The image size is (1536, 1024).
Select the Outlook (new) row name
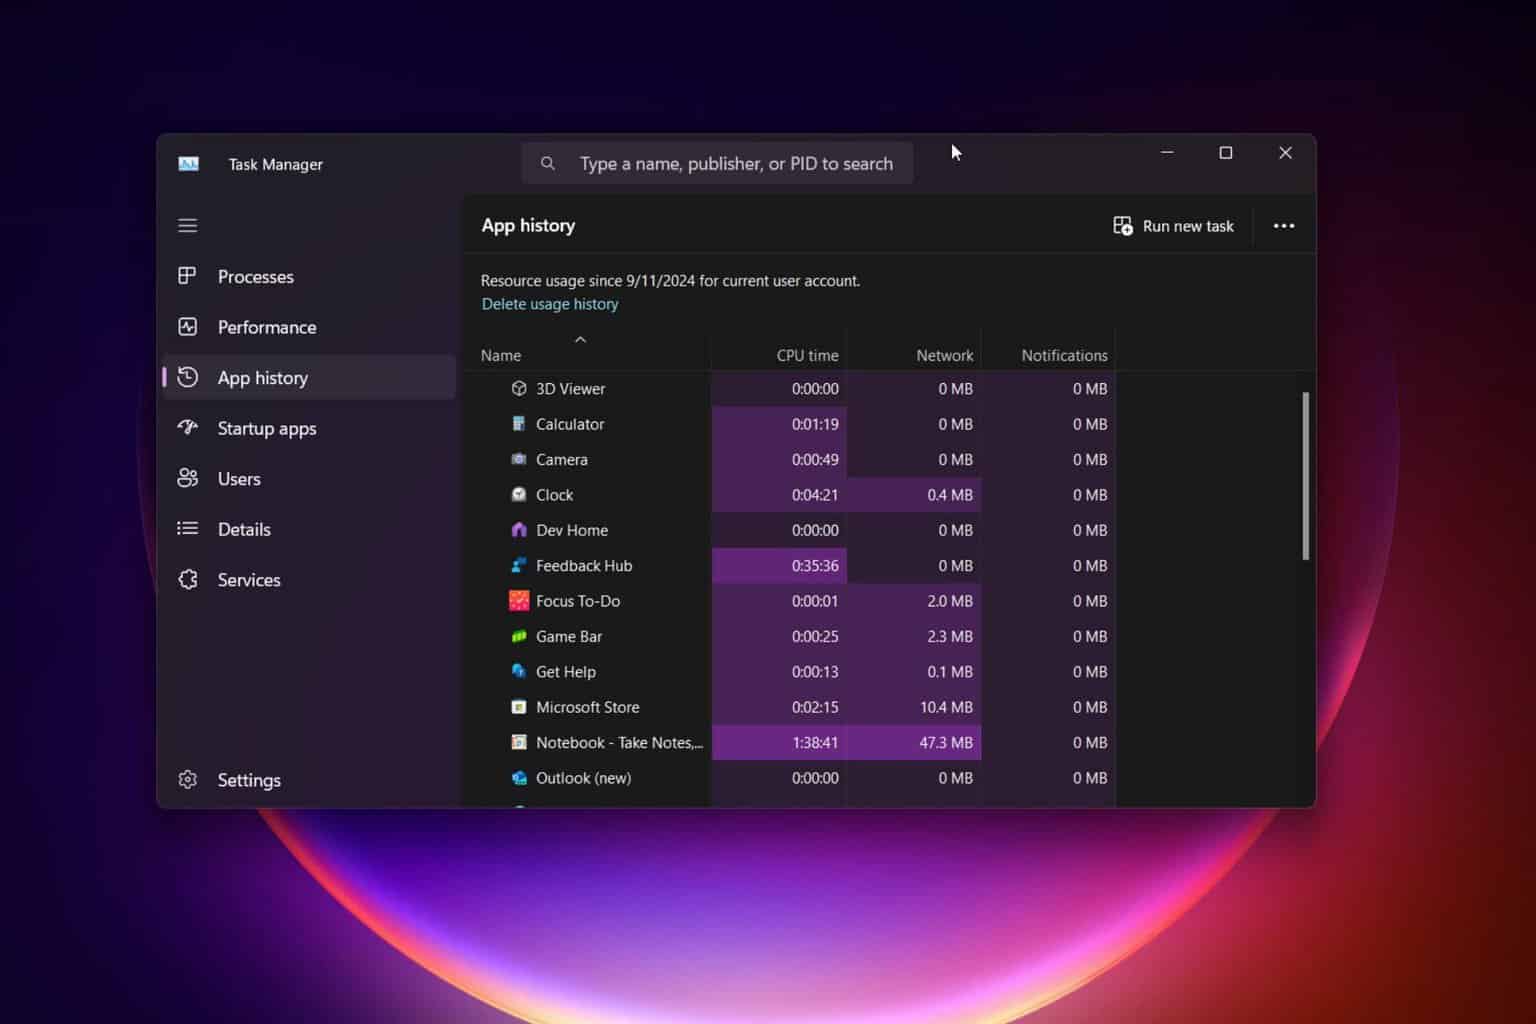coord(583,778)
